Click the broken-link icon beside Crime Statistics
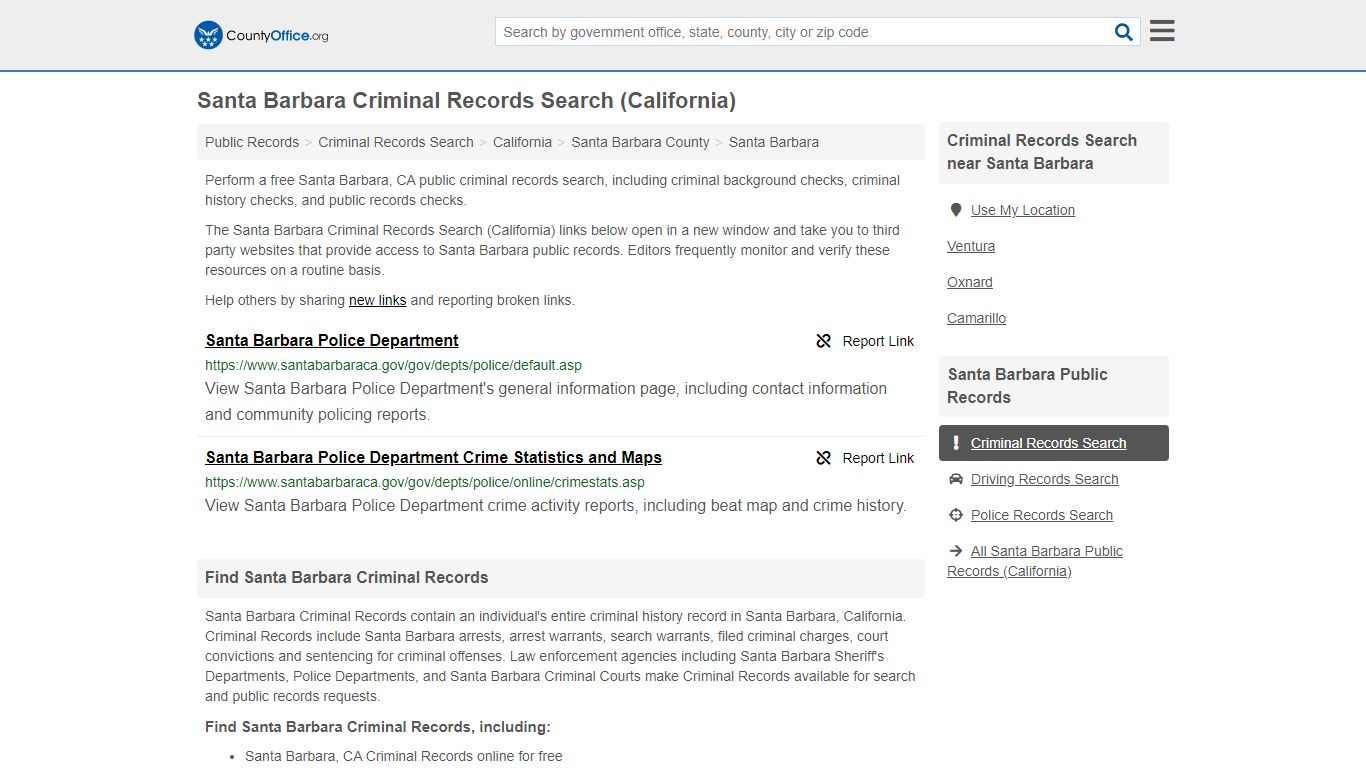Screen dimensions: 1366x768 (x=823, y=458)
